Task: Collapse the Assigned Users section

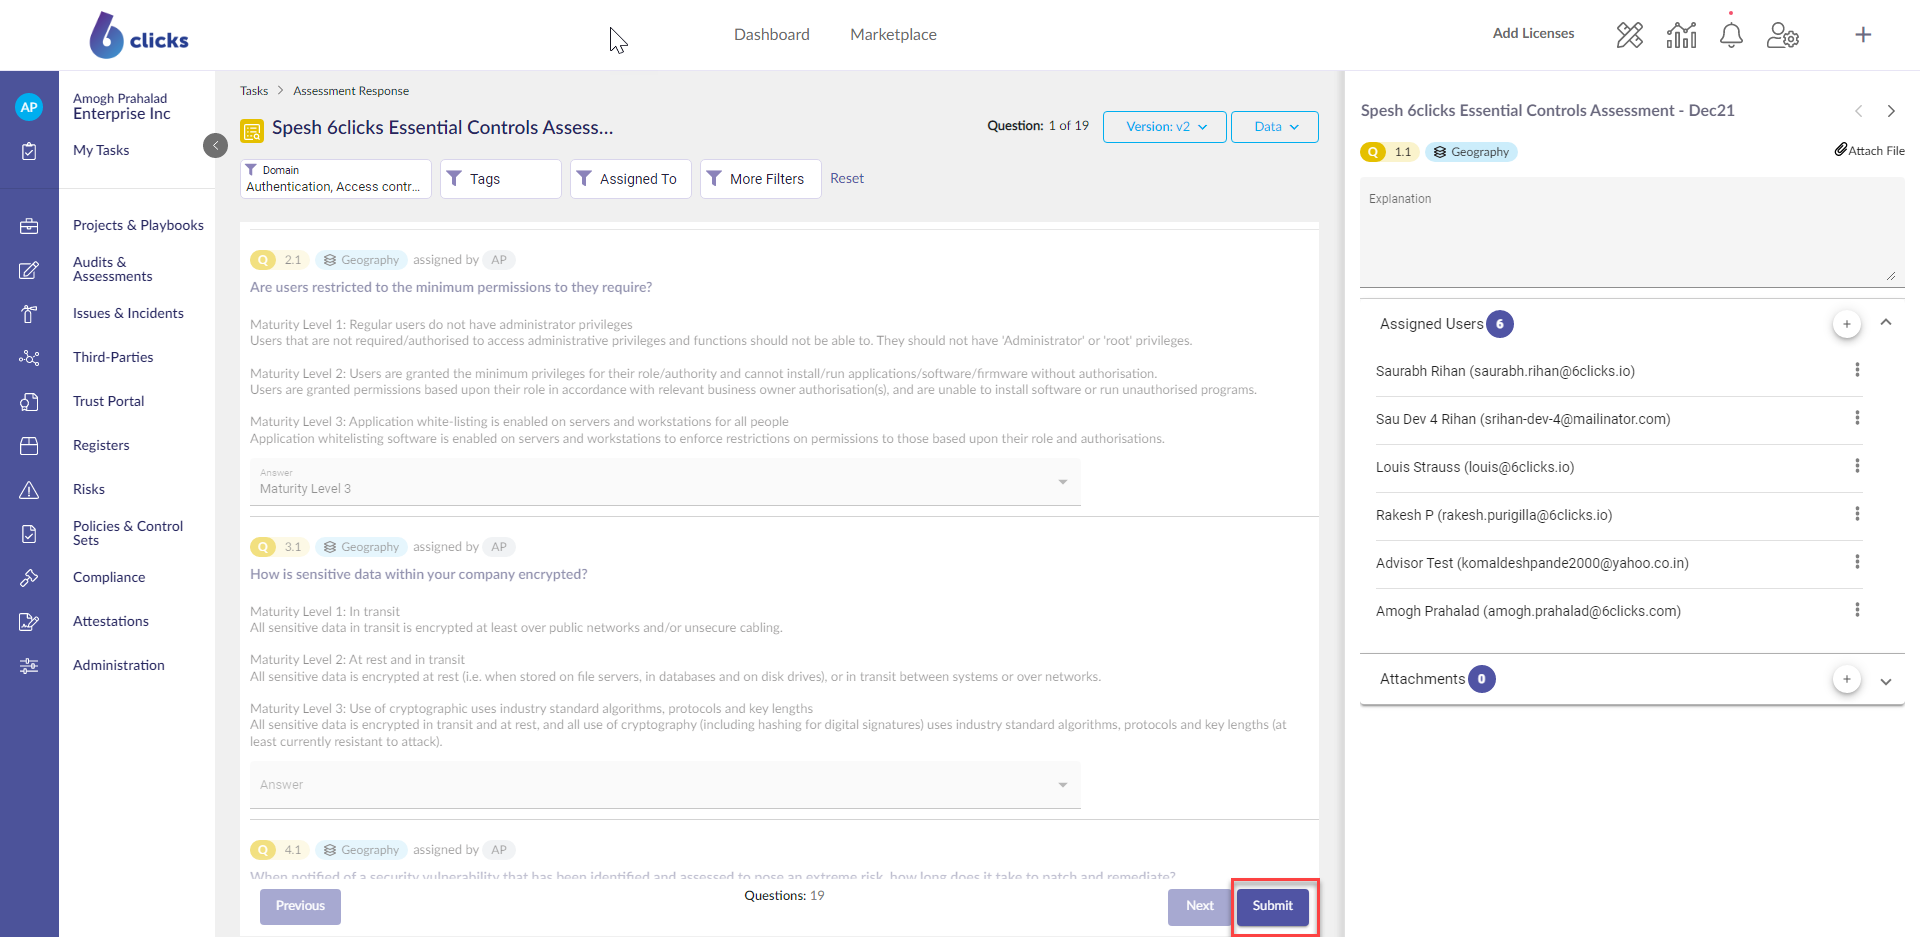Action: tap(1886, 323)
